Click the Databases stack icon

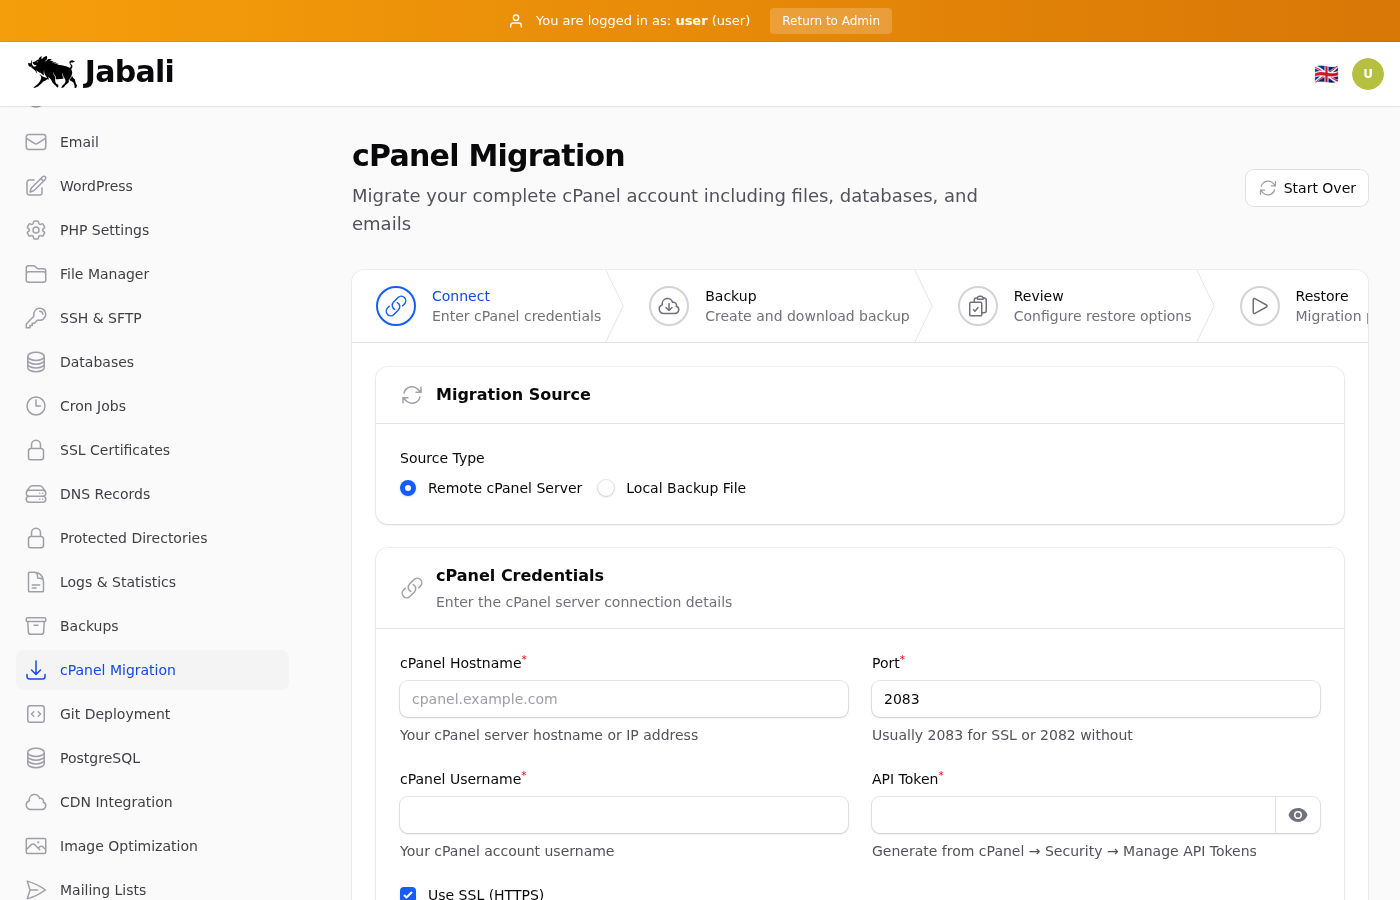point(36,362)
